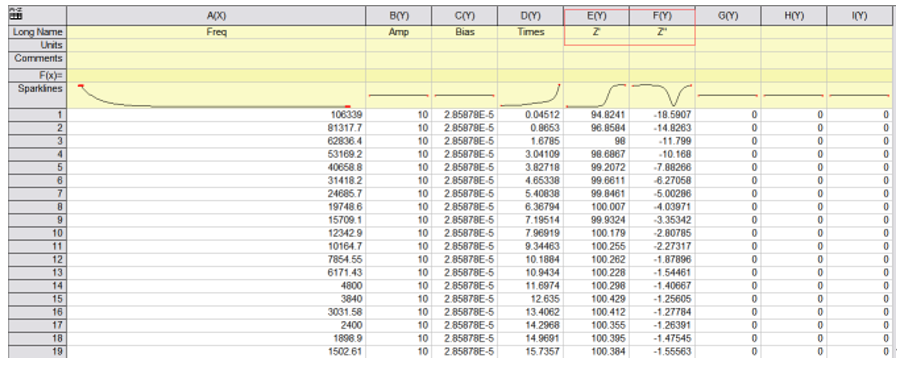Click frequency cell 4800
The width and height of the screenshot is (897, 366).
tap(216, 285)
